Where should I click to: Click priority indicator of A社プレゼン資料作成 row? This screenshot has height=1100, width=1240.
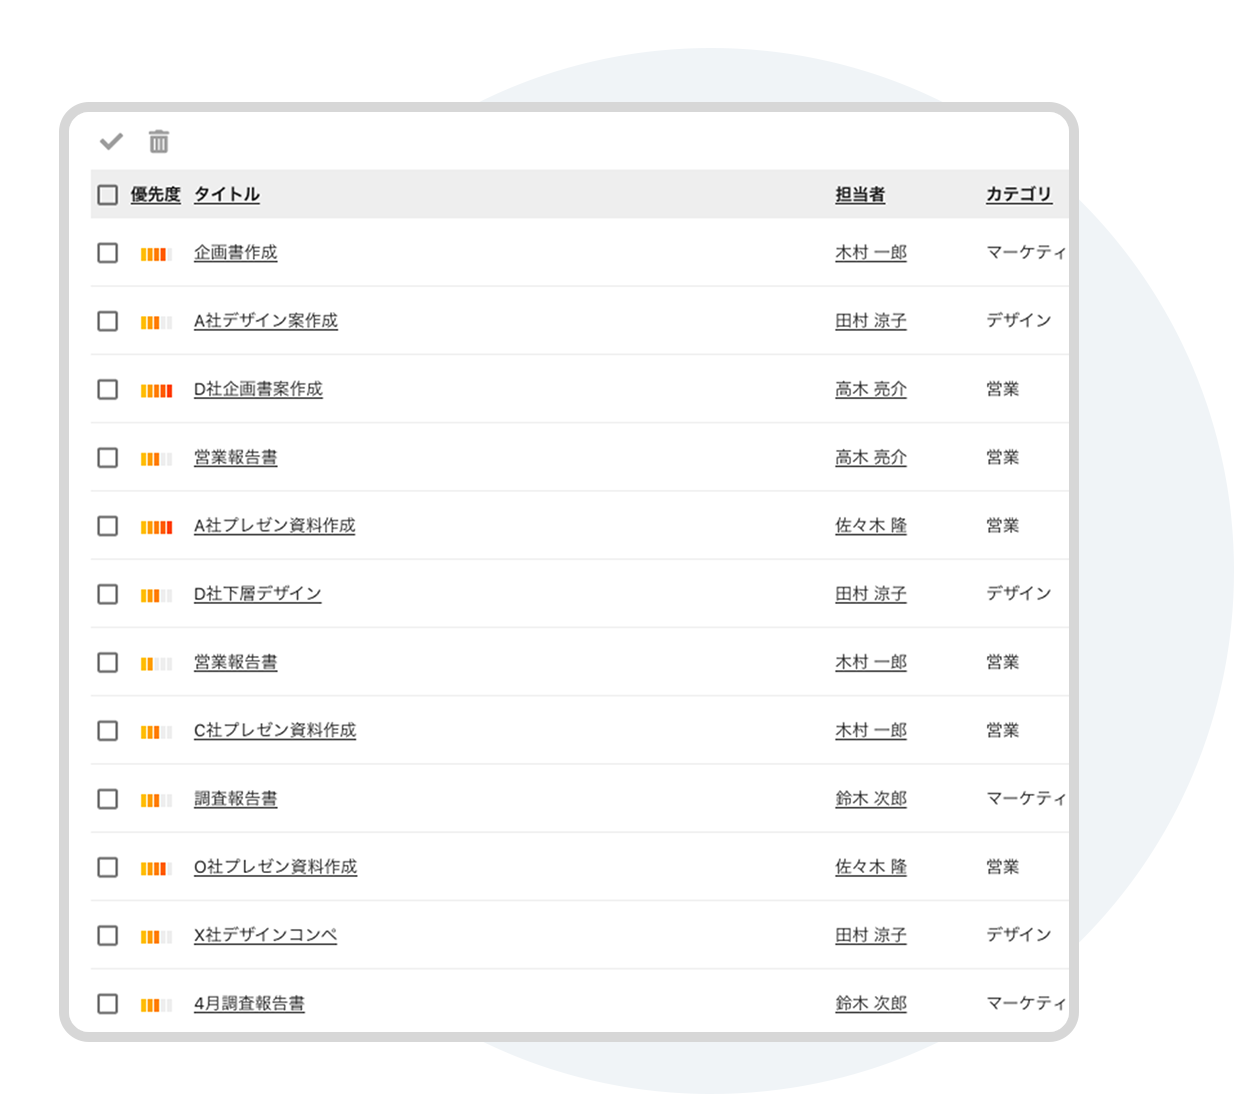pos(155,527)
